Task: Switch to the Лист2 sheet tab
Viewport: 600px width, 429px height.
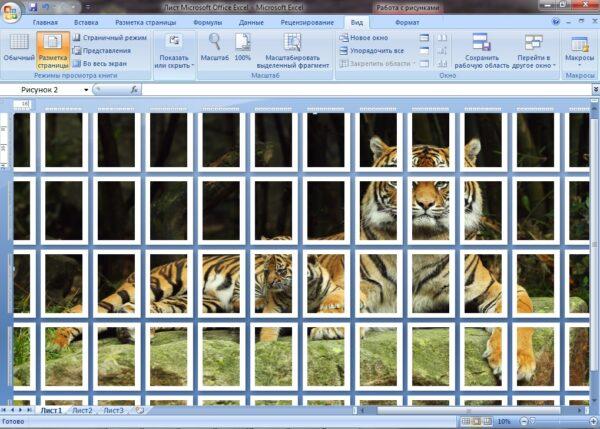Action: pyautogui.click(x=82, y=410)
